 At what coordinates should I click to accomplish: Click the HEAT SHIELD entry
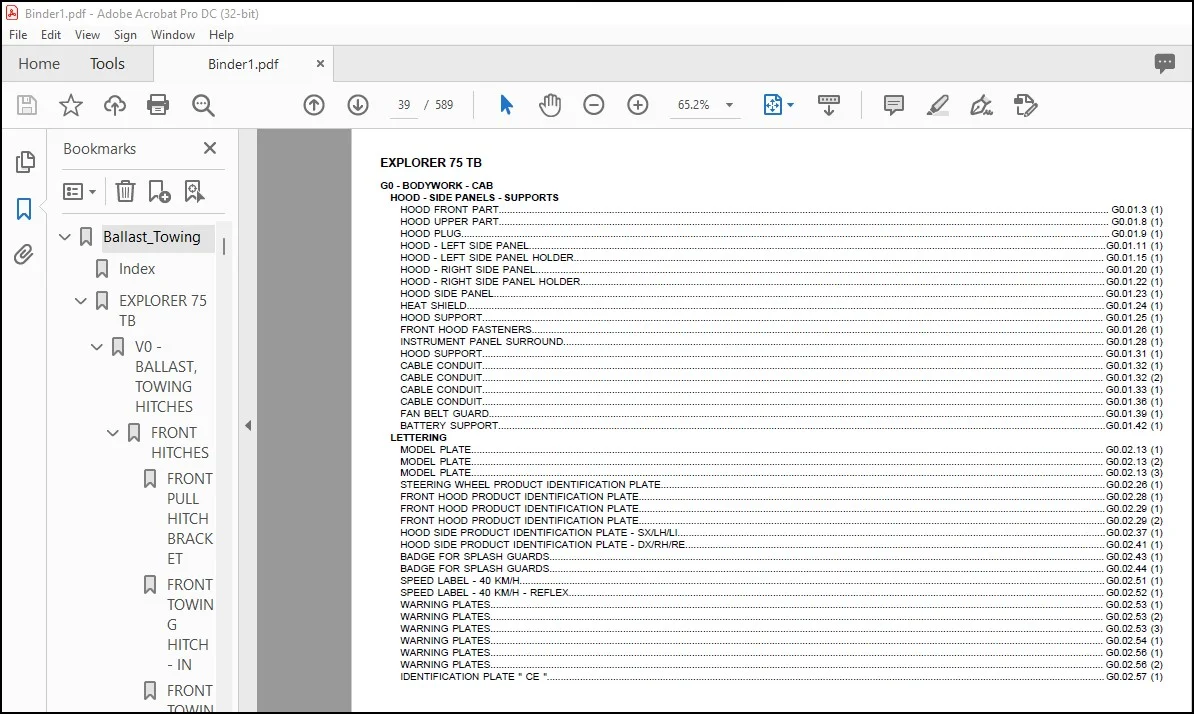[x=781, y=305]
